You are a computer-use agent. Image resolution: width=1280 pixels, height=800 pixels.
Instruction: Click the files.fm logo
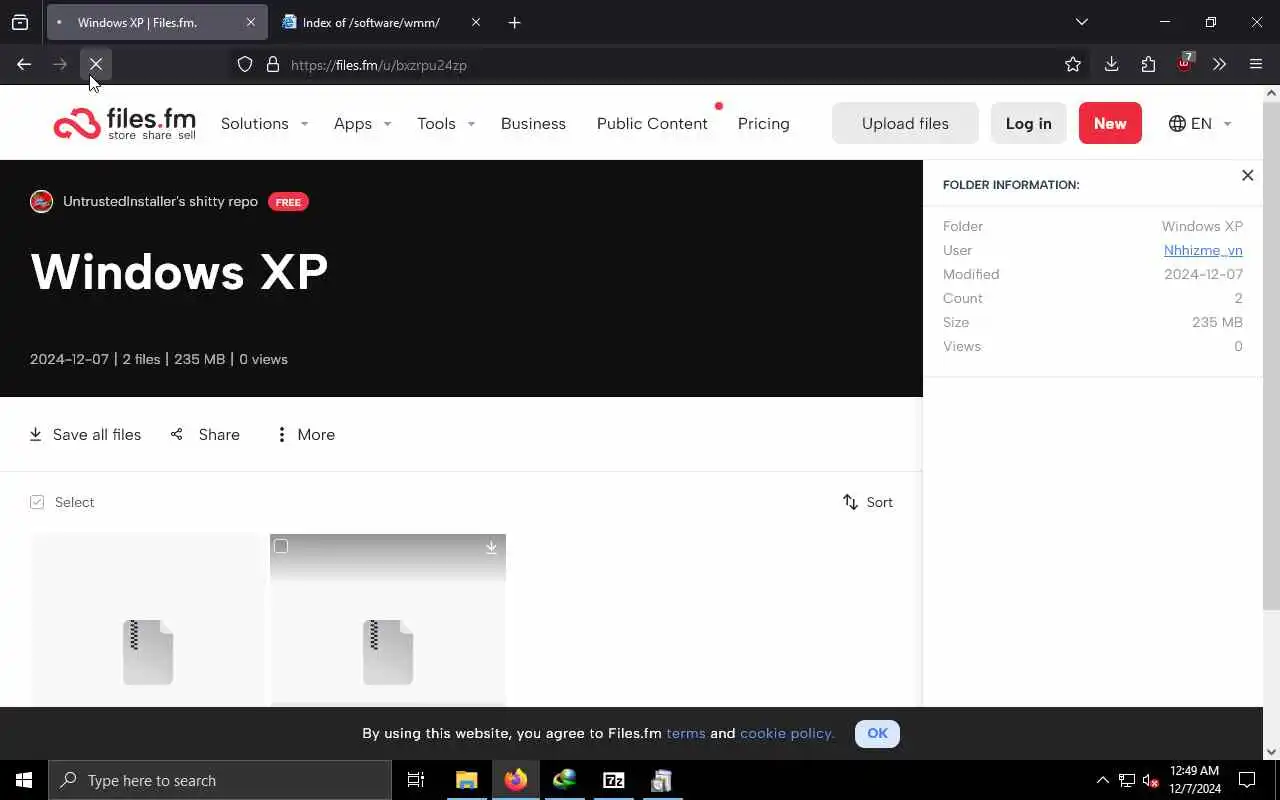(125, 123)
